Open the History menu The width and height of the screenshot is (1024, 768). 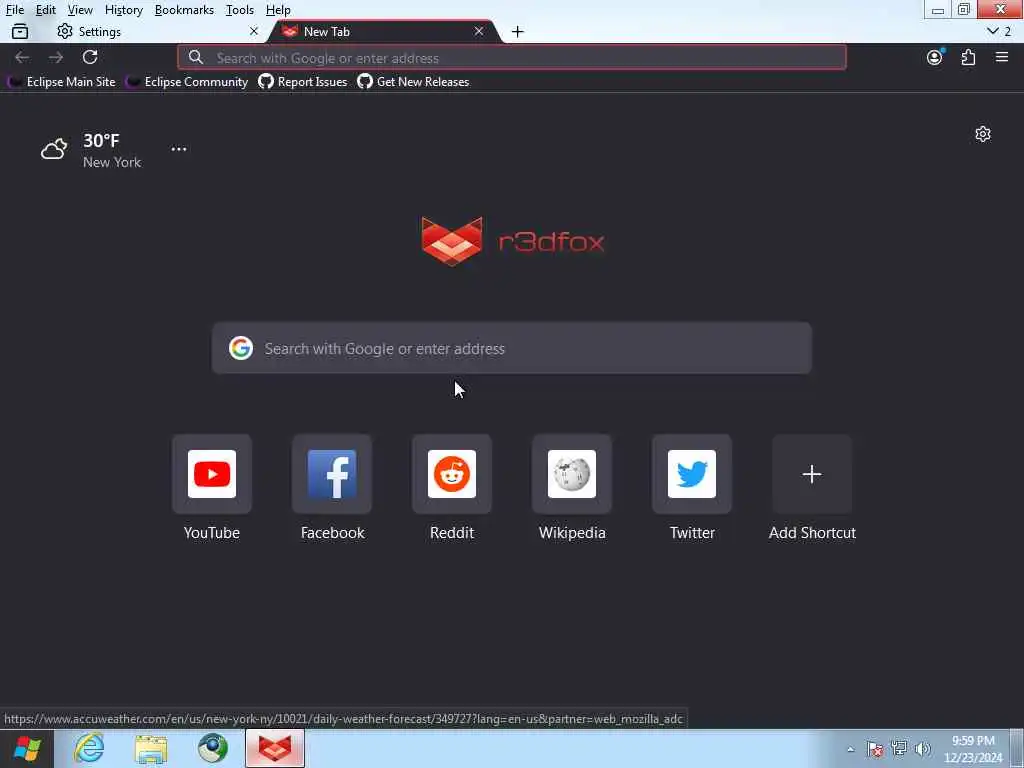point(124,10)
